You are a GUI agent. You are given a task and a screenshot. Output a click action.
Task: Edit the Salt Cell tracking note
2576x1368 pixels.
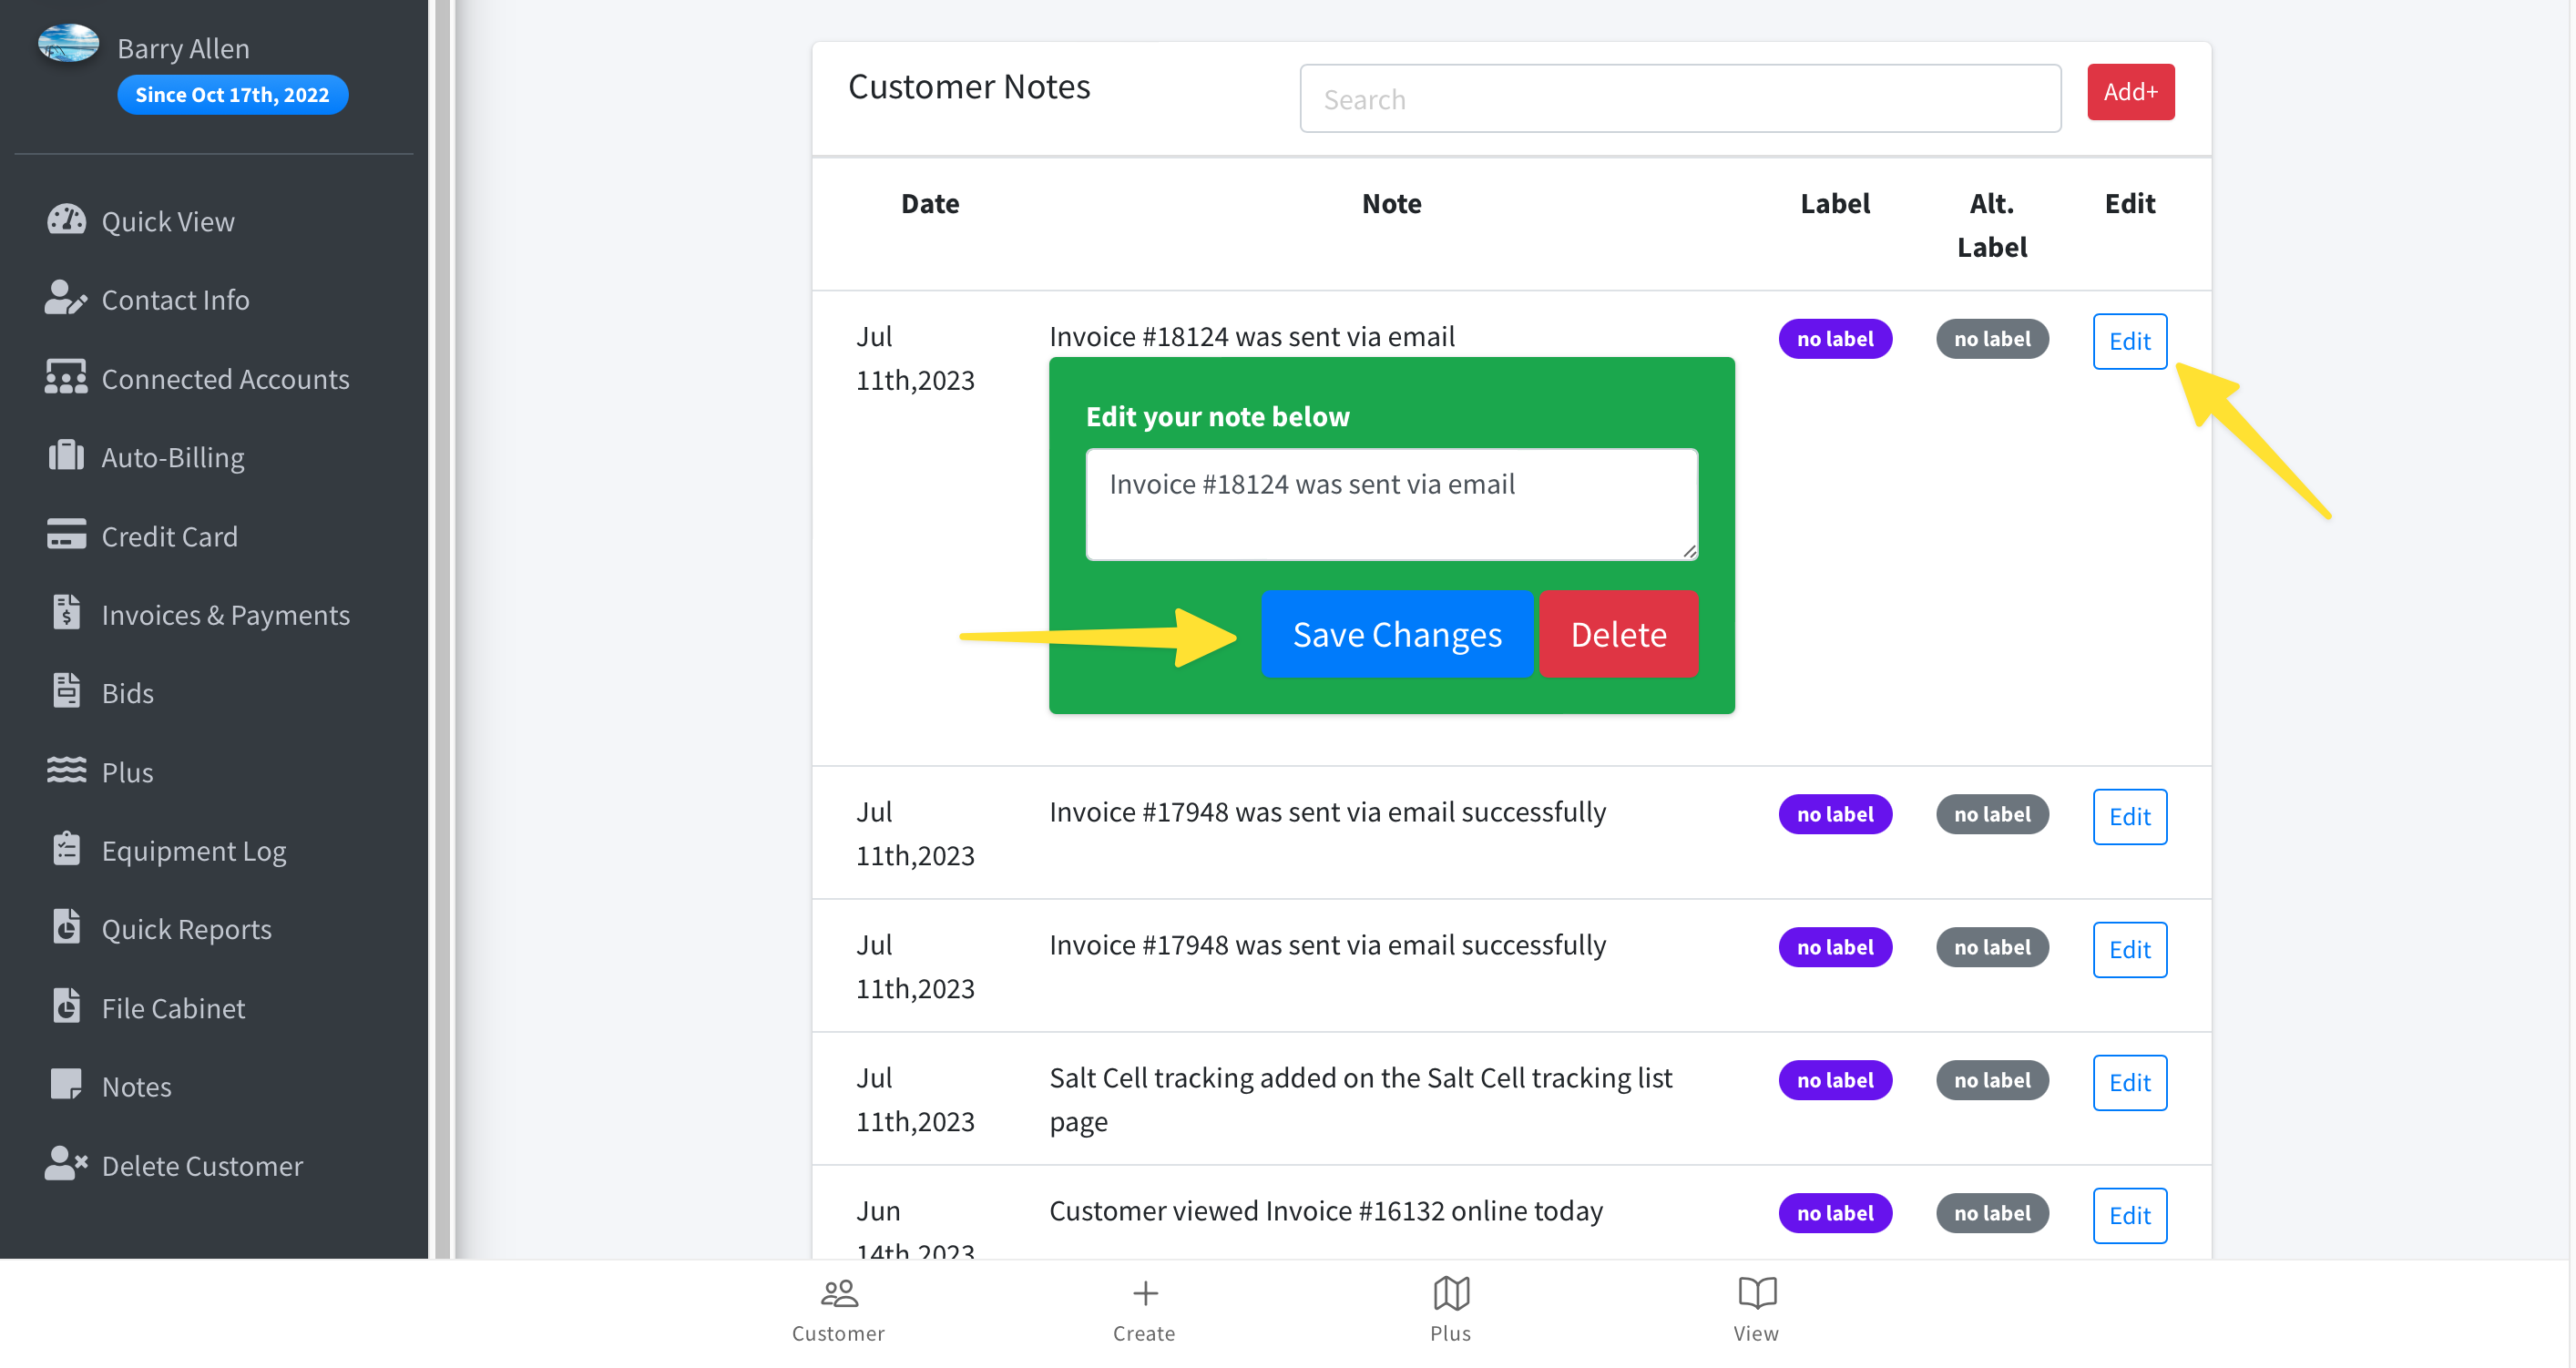click(x=2129, y=1082)
